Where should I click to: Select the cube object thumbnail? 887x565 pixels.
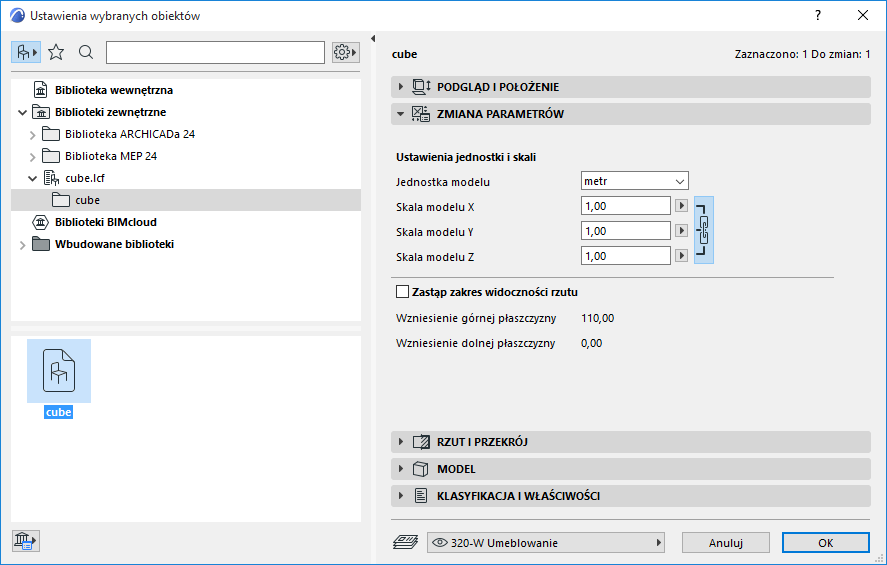[x=59, y=372]
